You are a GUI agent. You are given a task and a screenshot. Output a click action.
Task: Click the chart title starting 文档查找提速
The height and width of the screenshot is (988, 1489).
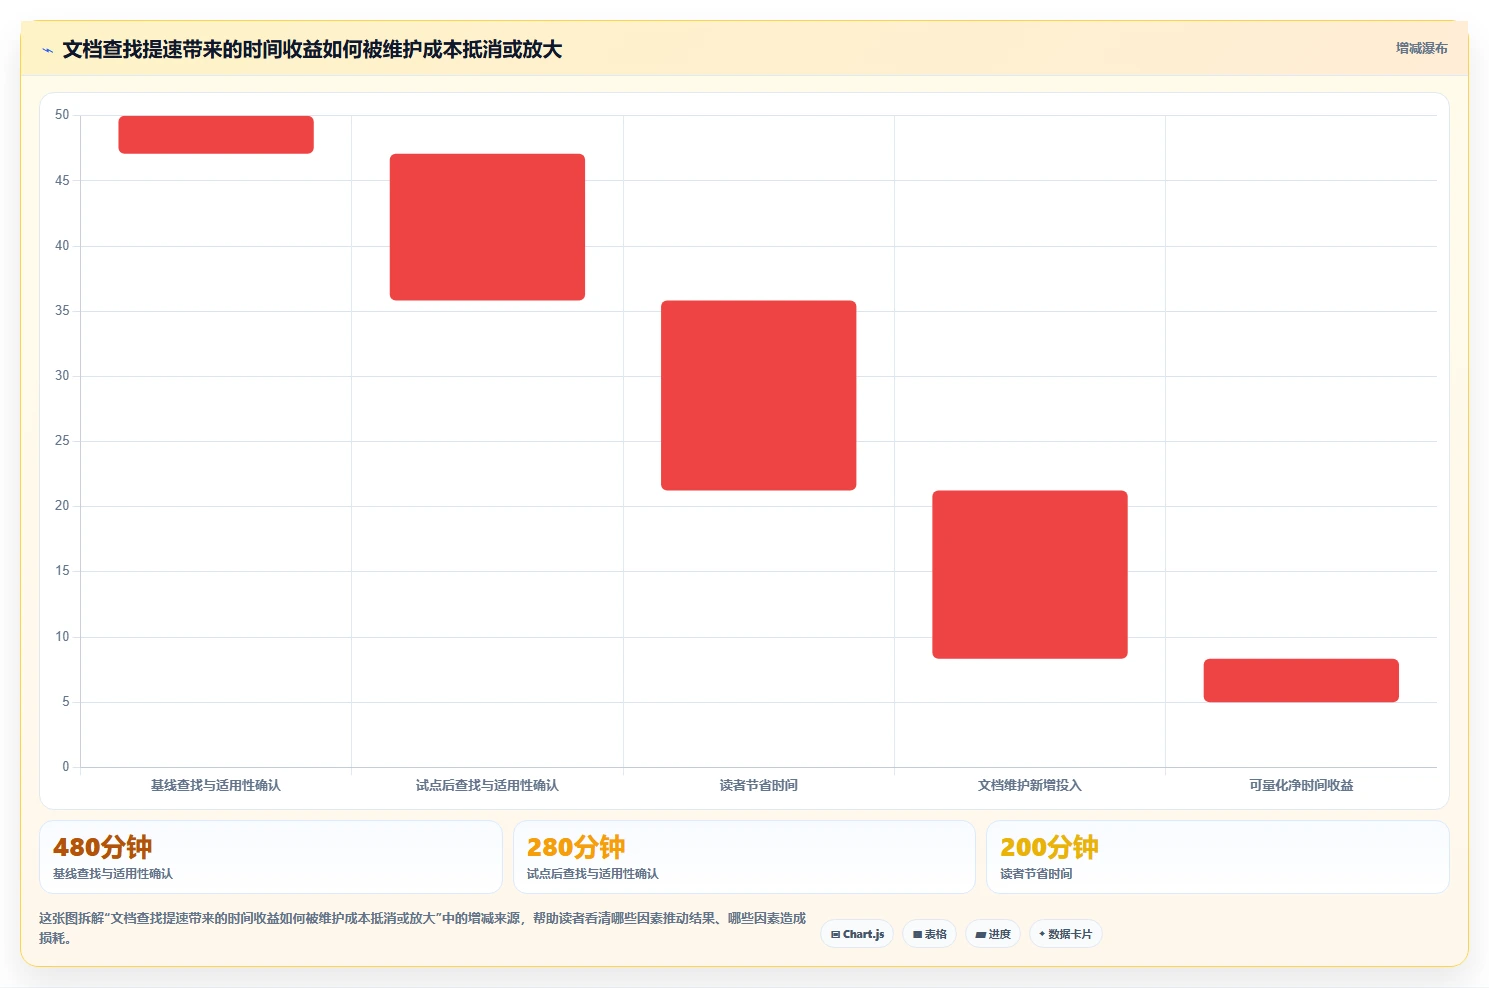(312, 49)
